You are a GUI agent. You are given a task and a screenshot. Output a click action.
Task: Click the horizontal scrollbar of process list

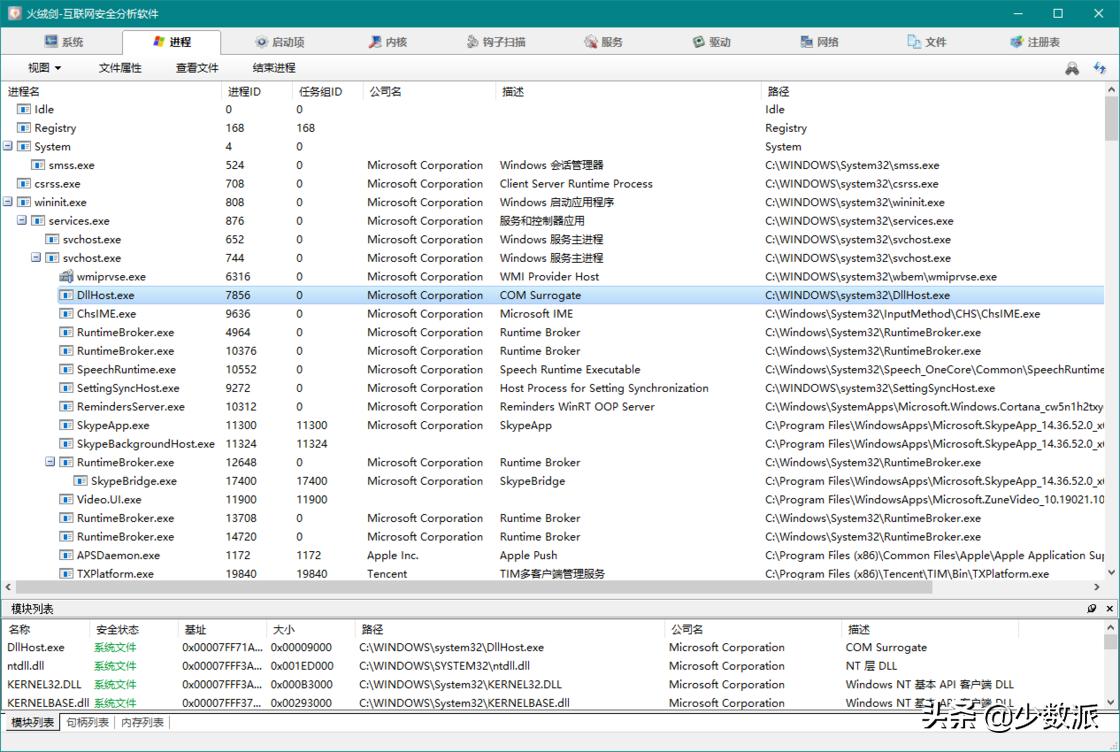click(500, 588)
